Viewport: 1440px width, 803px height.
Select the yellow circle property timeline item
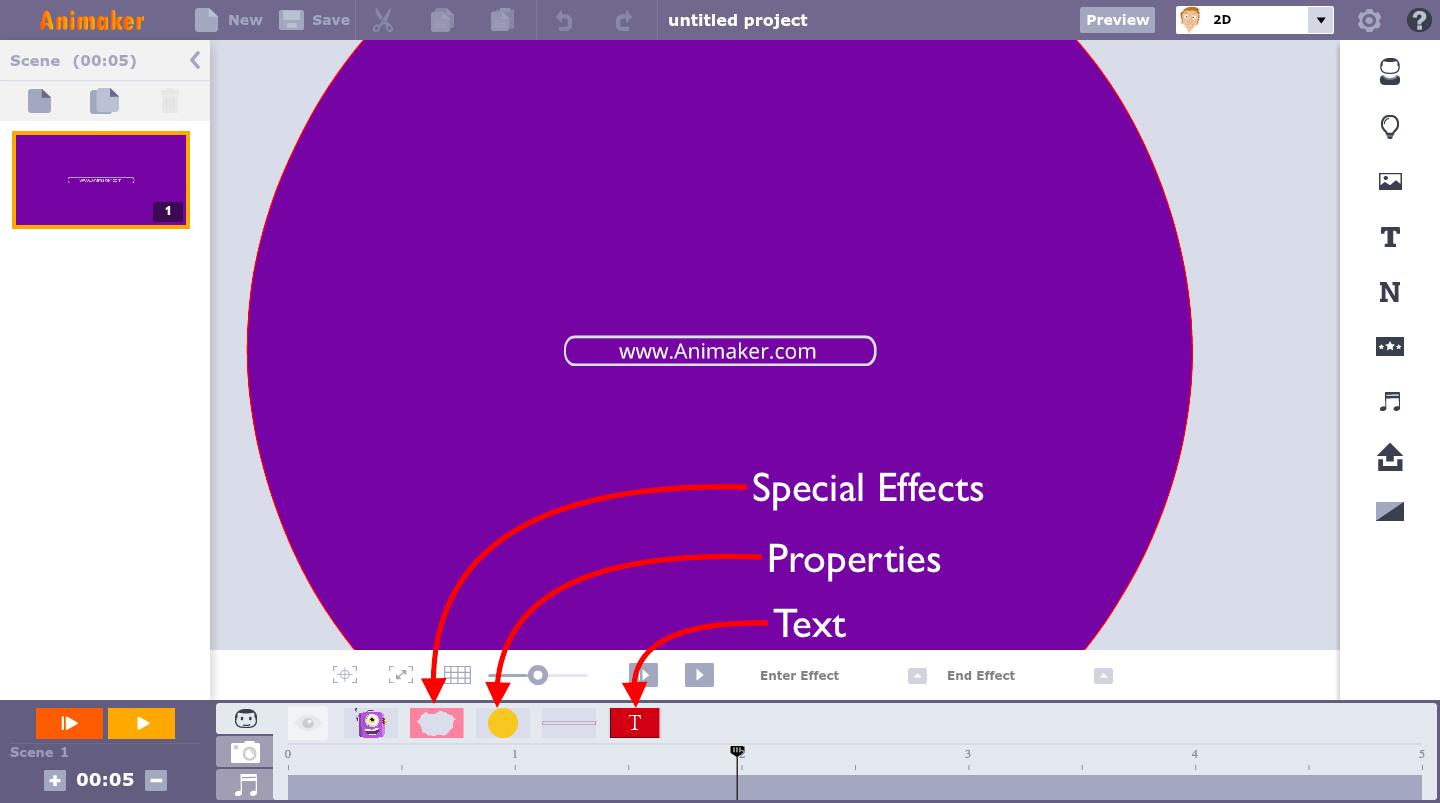tap(503, 723)
